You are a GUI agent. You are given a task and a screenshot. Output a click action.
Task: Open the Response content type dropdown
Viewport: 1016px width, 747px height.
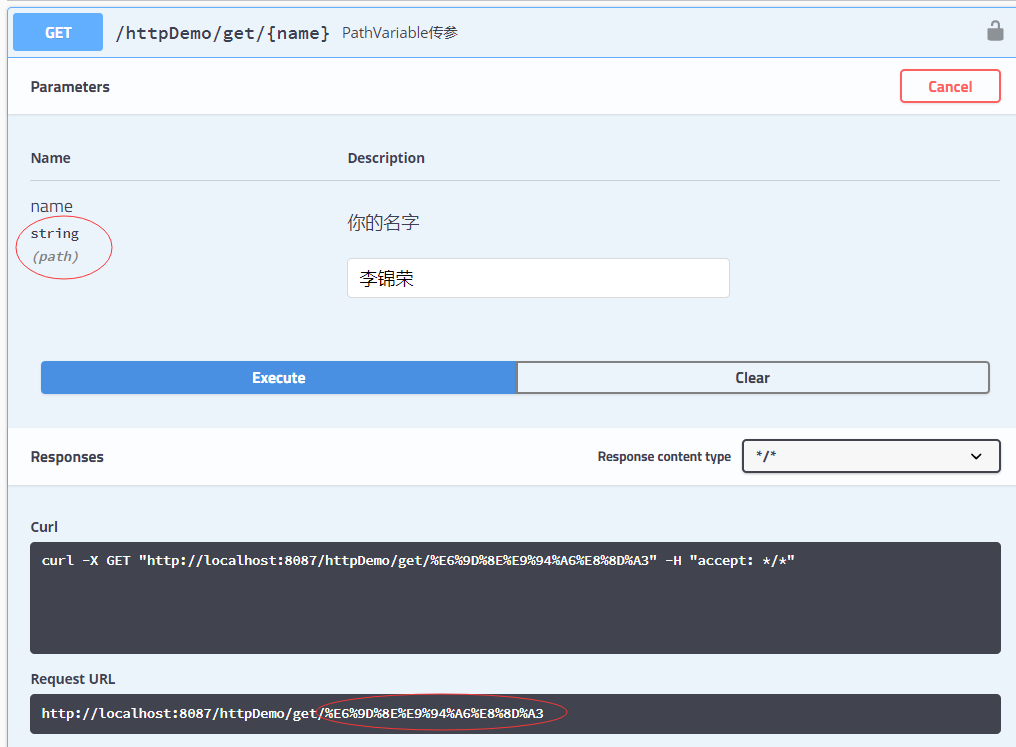point(870,456)
